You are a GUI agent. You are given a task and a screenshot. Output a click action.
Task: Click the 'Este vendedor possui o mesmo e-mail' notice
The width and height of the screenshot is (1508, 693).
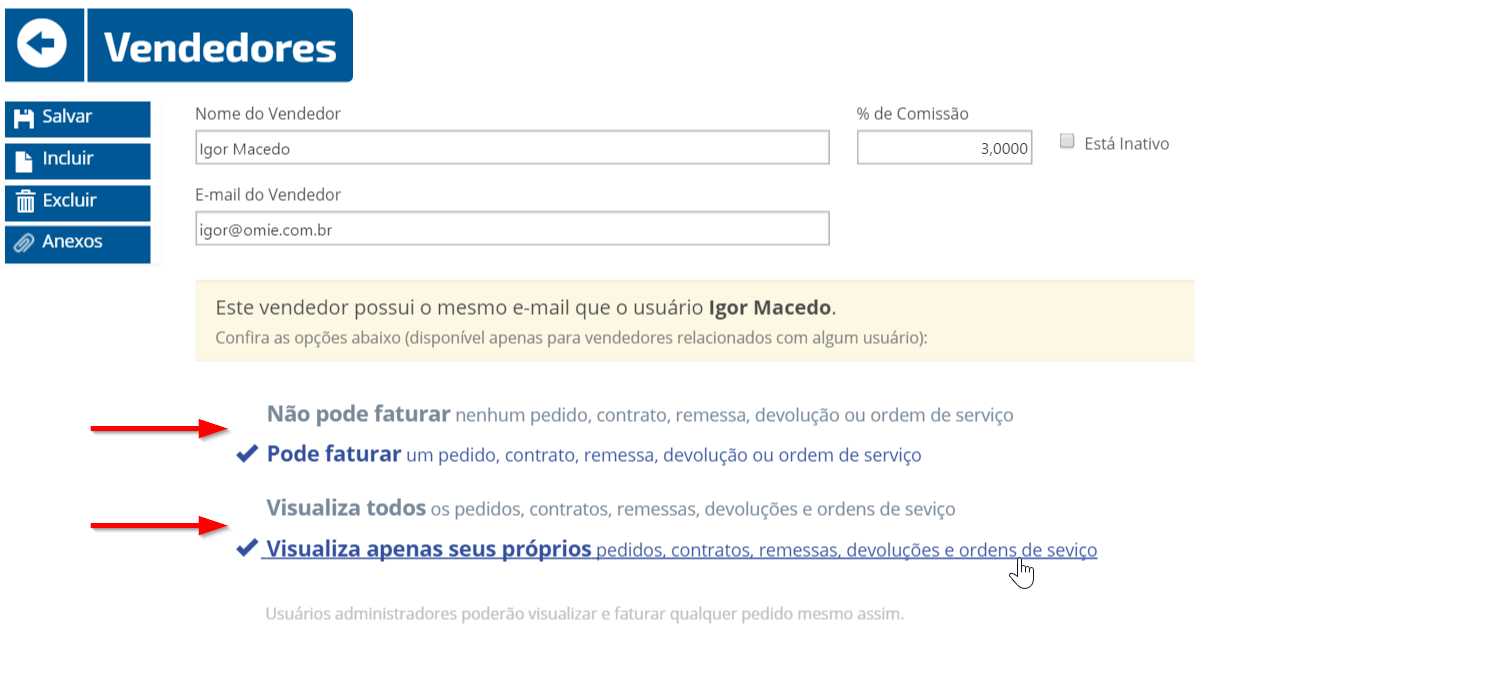point(526,307)
